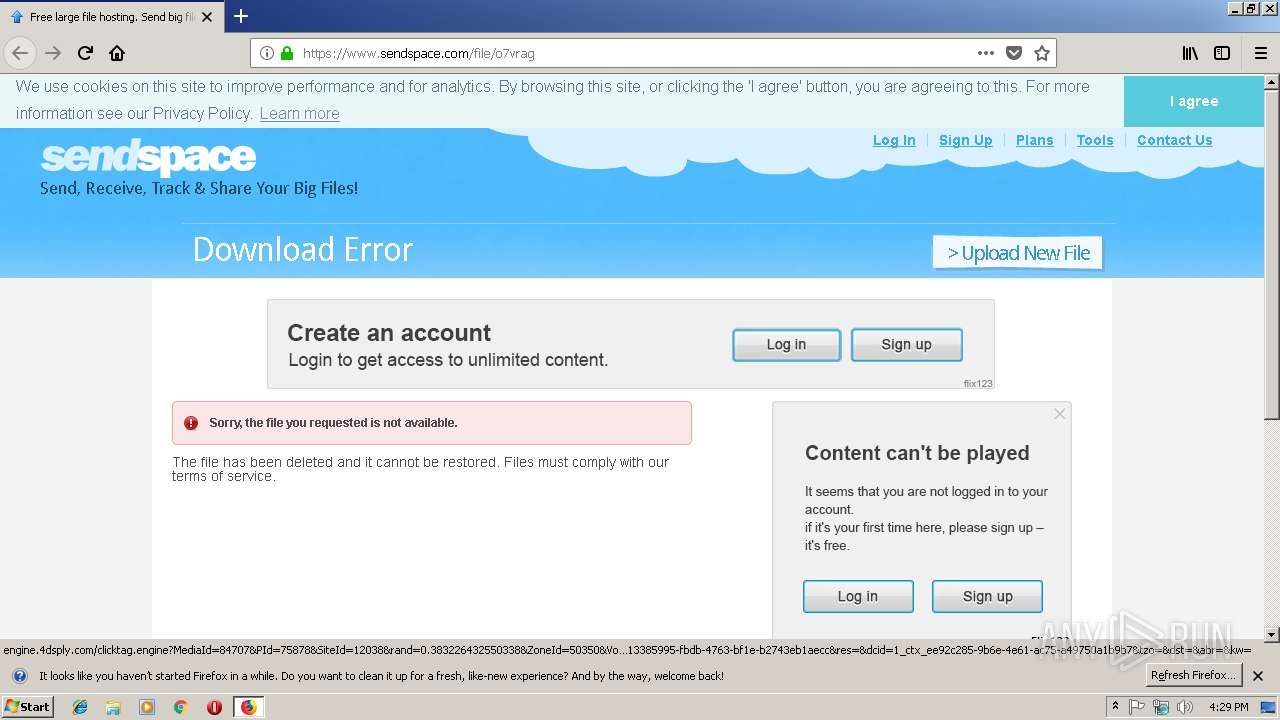Reload the page with the refresh icon
Viewport: 1280px width, 720px height.
coord(86,53)
